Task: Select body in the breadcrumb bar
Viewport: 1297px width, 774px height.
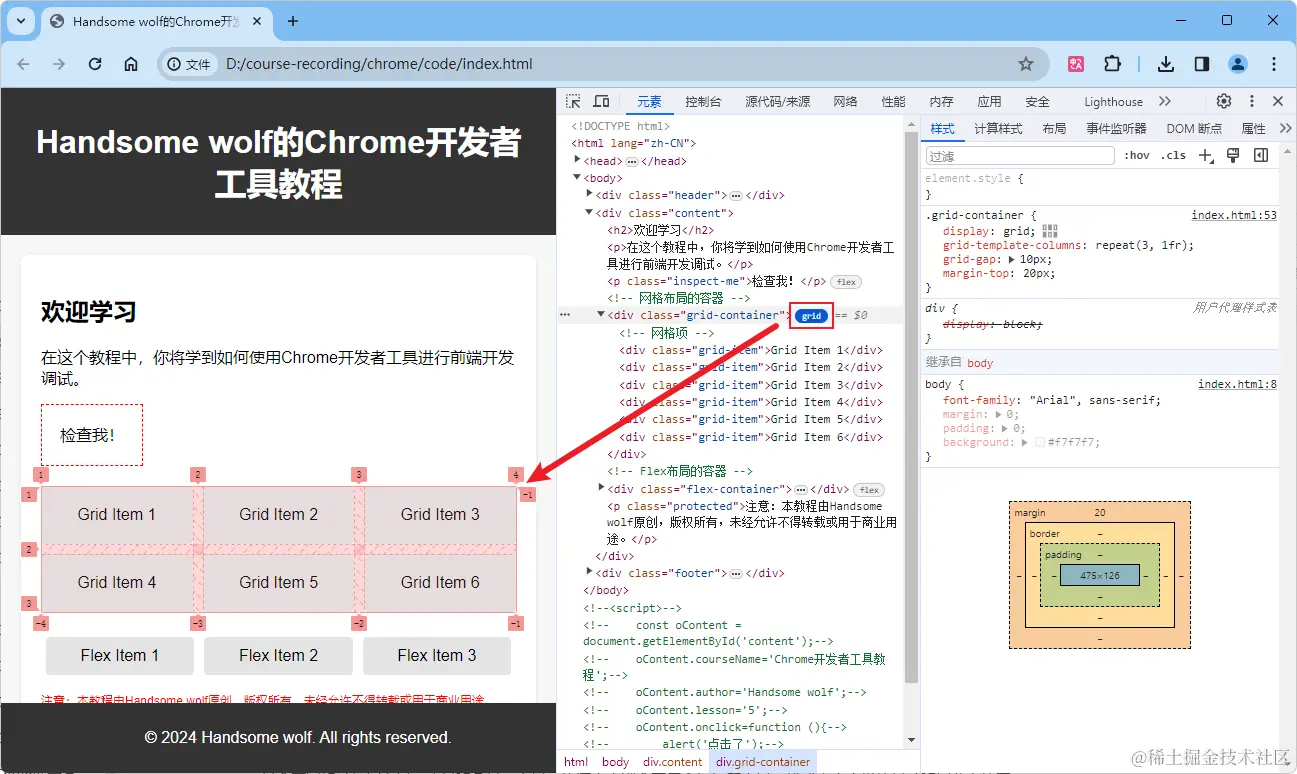Action: pos(615,762)
